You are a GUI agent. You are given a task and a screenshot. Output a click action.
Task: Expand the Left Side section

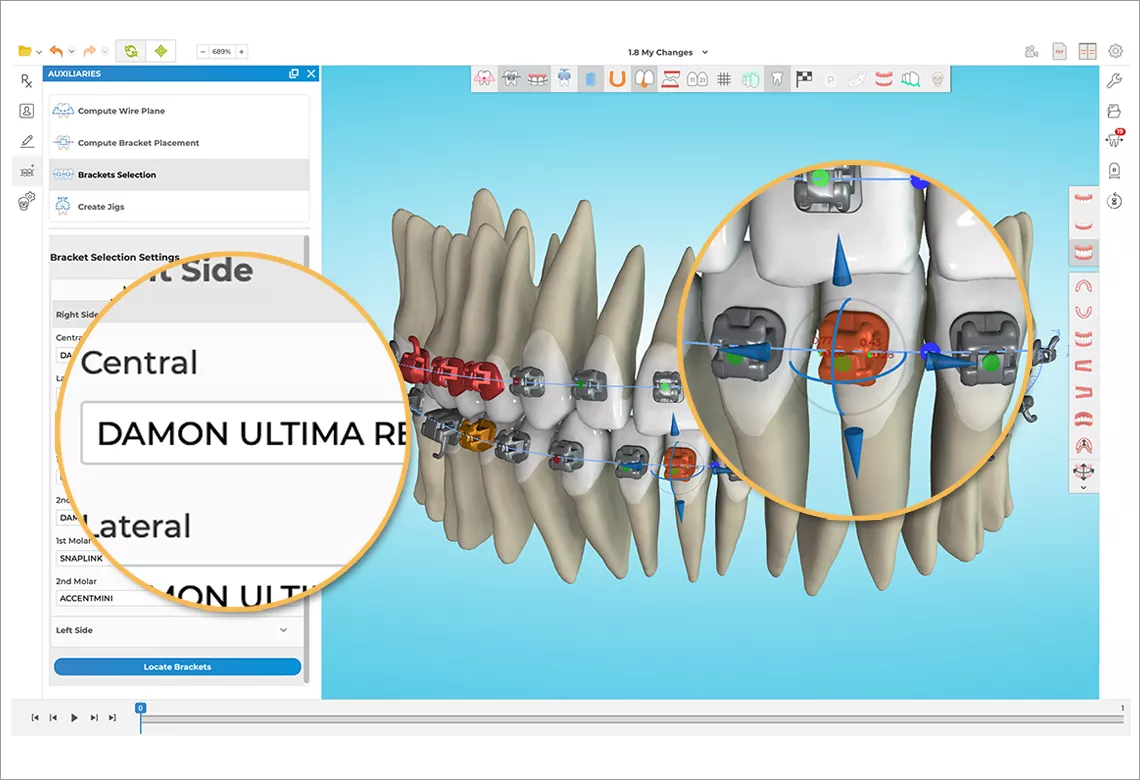283,630
